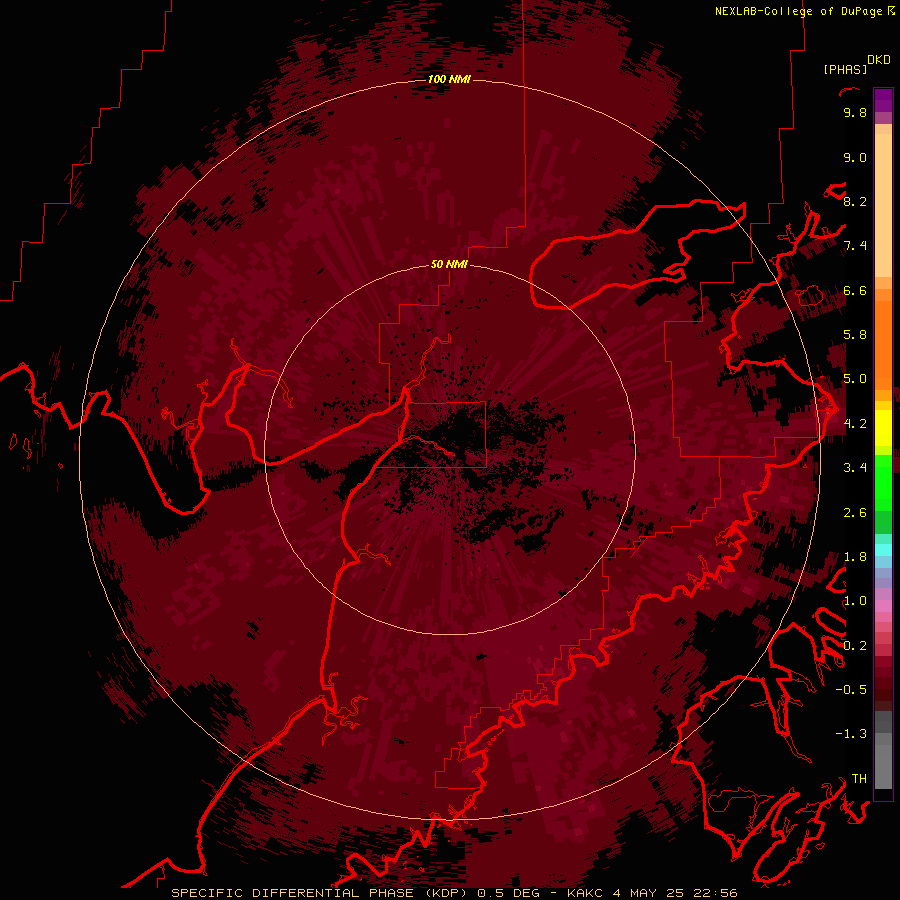Click the 6.6 scale value
Image resolution: width=900 pixels, height=900 pixels.
point(855,290)
